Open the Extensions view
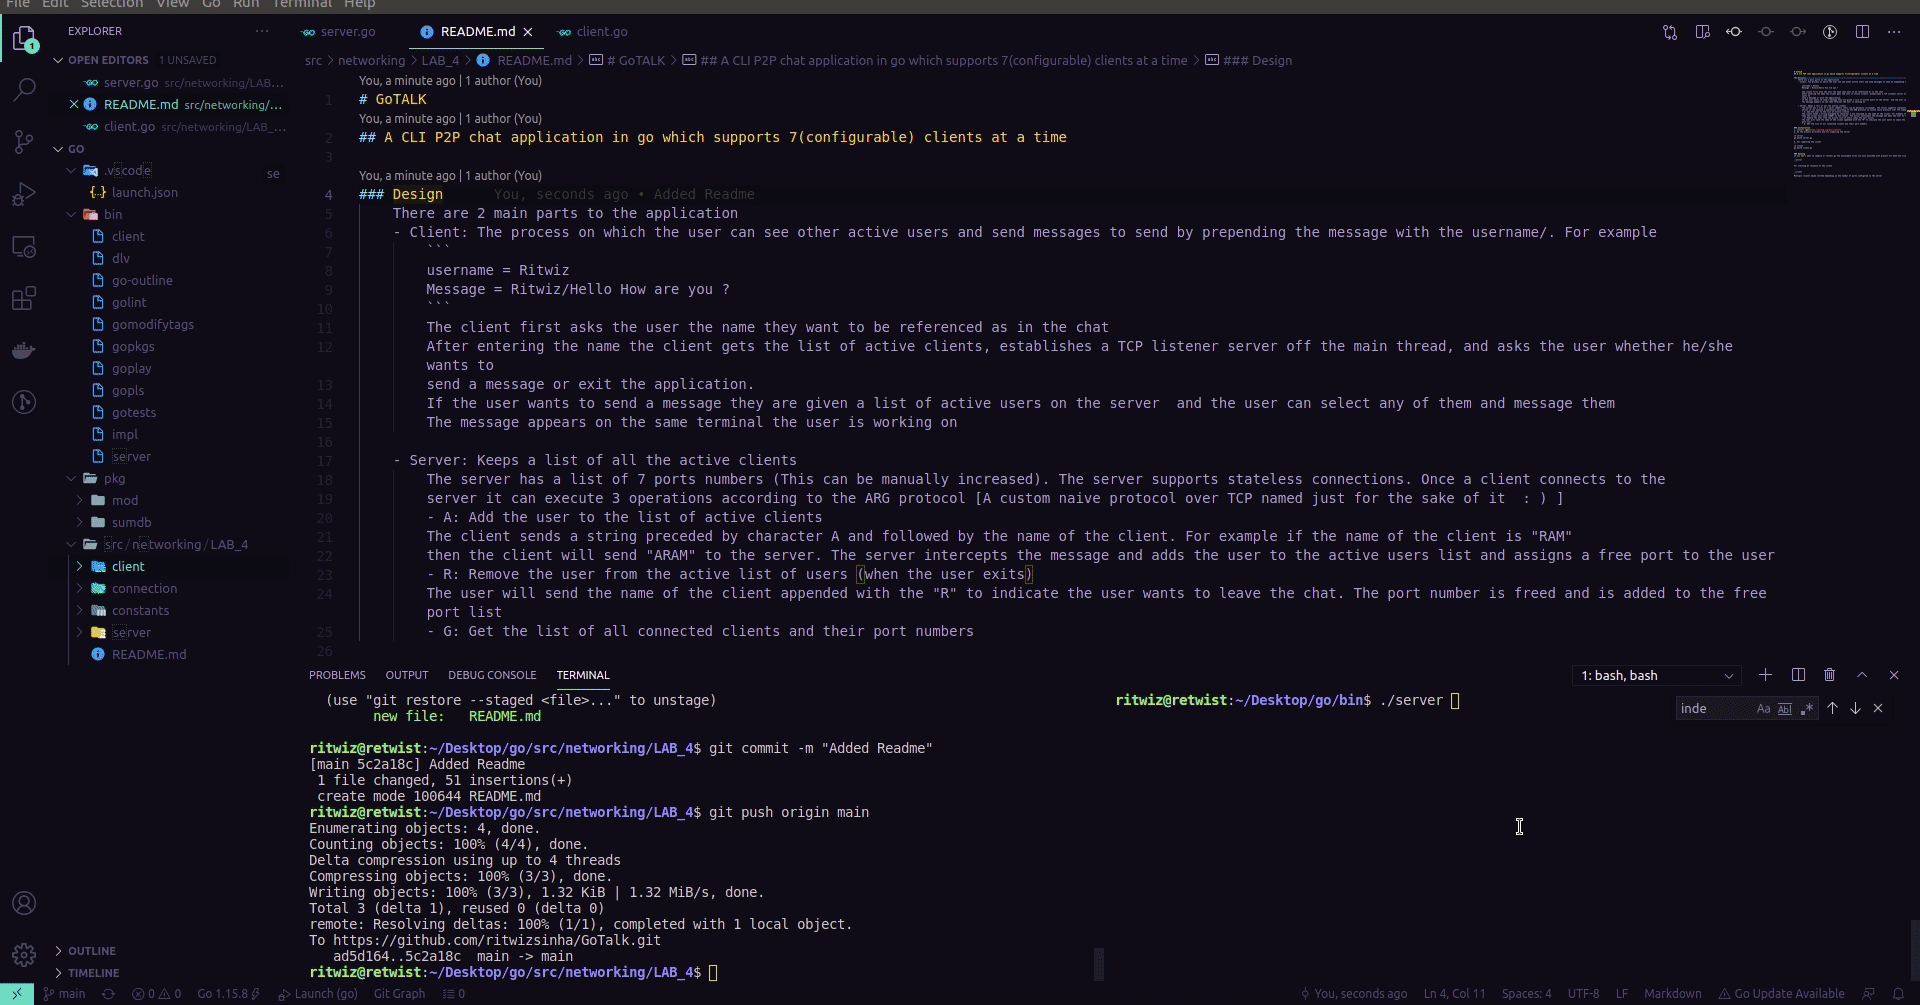Screen dimensions: 1920x1005 [24, 298]
